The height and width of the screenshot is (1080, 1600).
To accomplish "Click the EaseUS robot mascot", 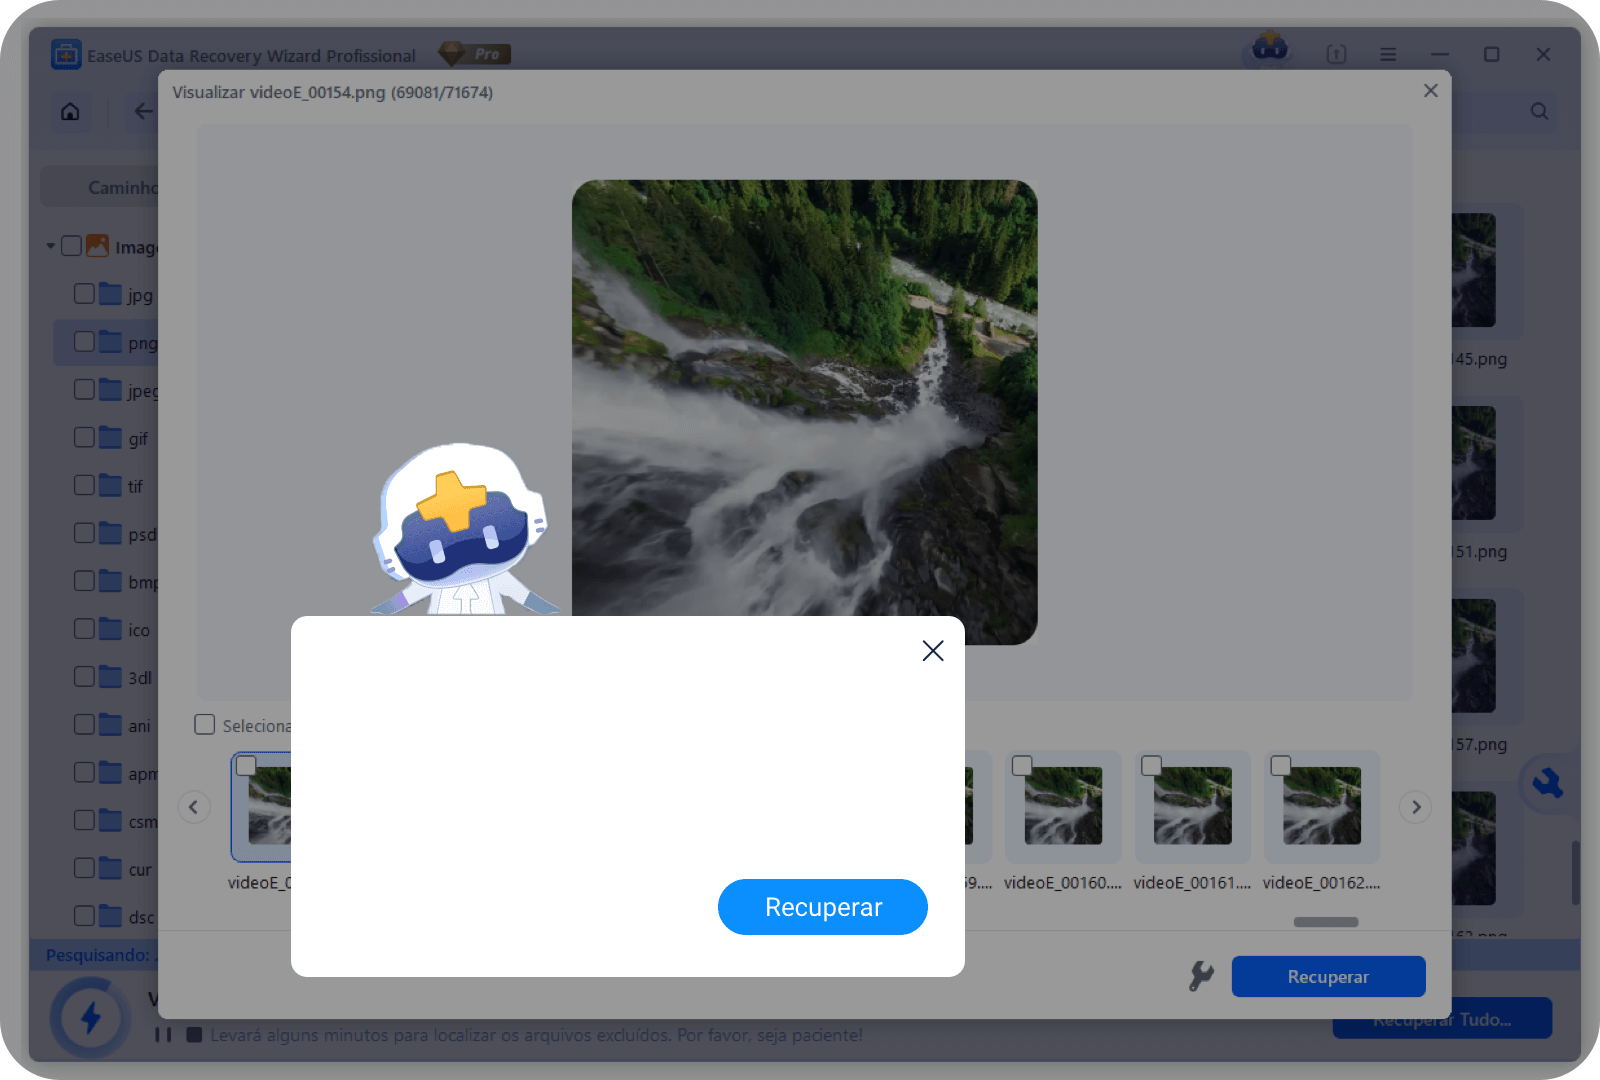I will coord(462,525).
